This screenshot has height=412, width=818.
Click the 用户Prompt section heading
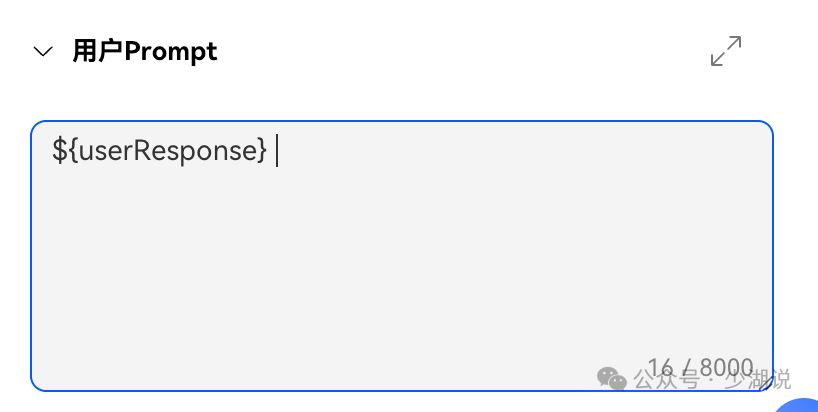145,51
